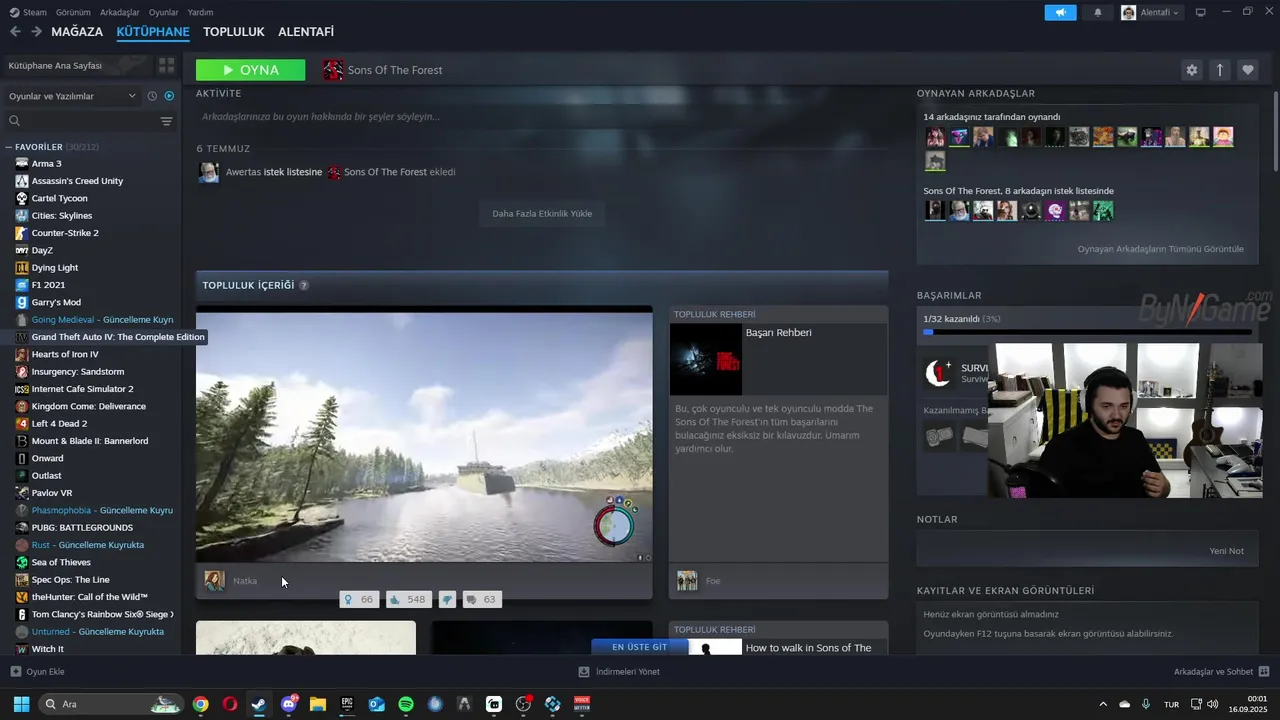The height and width of the screenshot is (720, 1280).
Task: Open the Arkadaşlar menu
Action: coord(120,12)
